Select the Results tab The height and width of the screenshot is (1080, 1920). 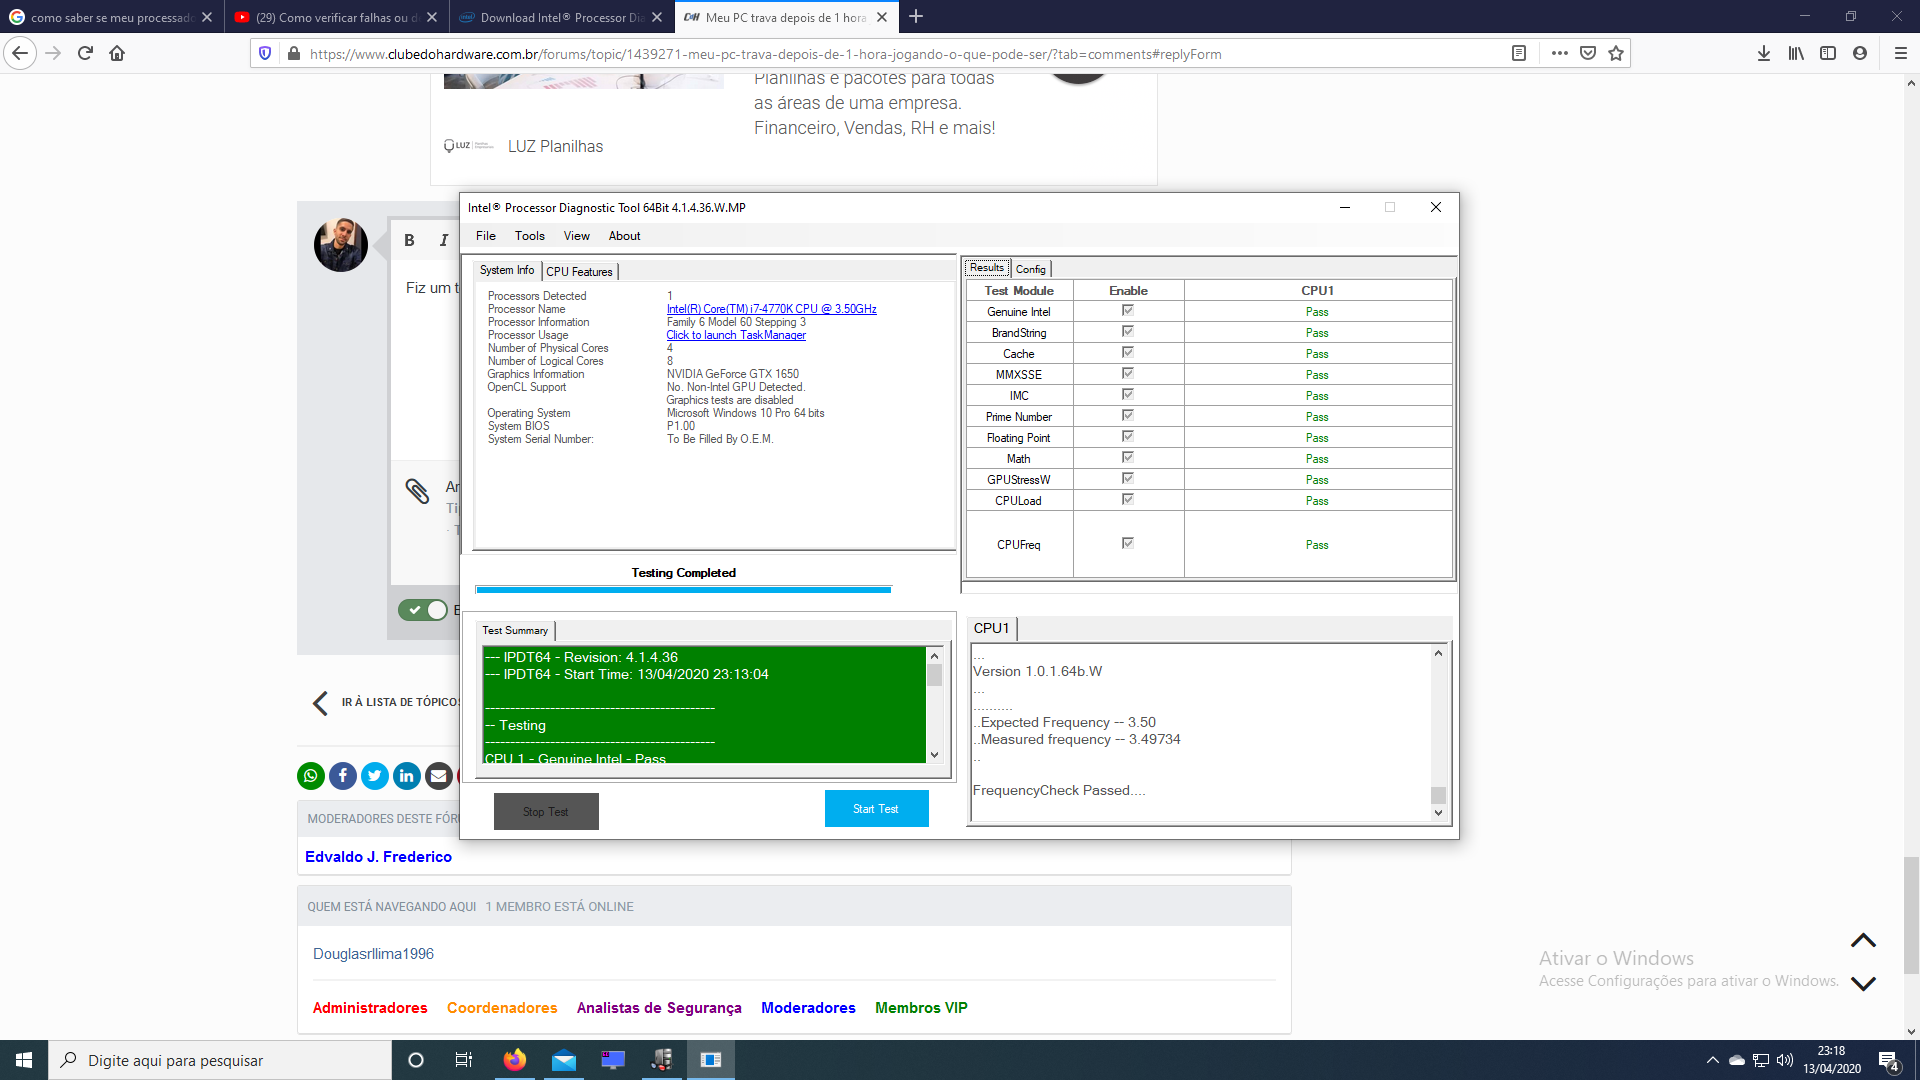[987, 268]
